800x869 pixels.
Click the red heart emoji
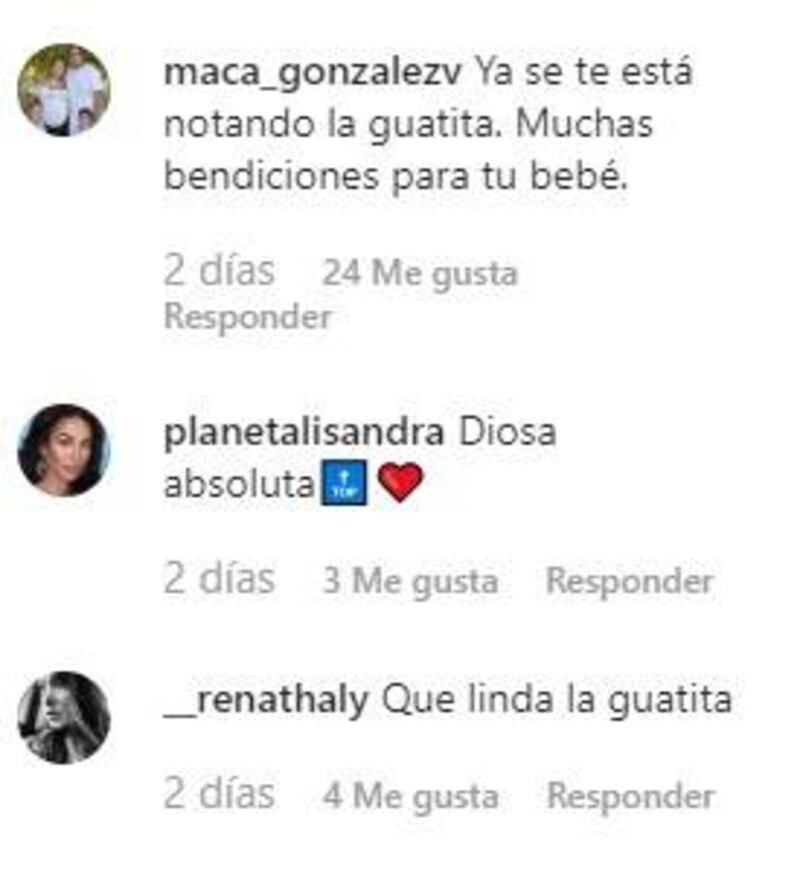400,483
